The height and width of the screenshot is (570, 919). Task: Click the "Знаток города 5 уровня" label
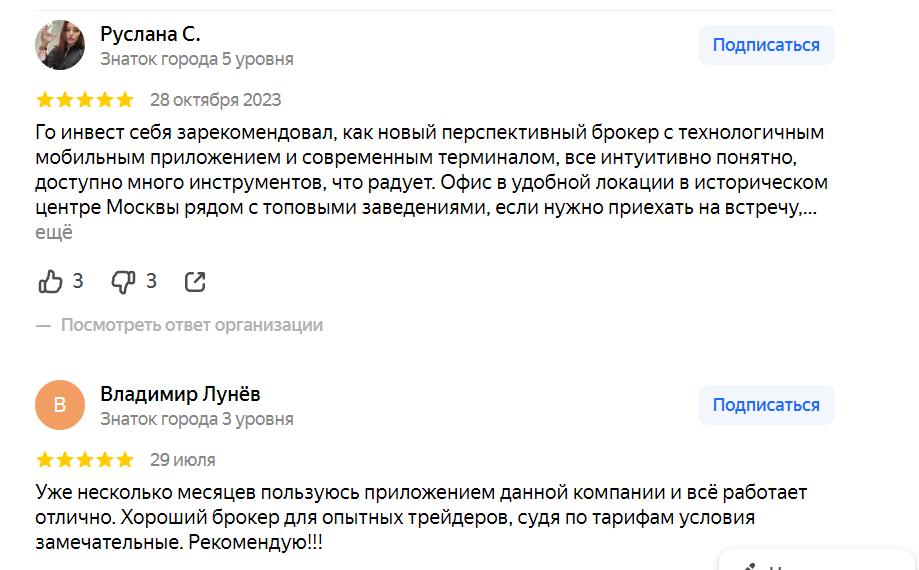[x=197, y=59]
